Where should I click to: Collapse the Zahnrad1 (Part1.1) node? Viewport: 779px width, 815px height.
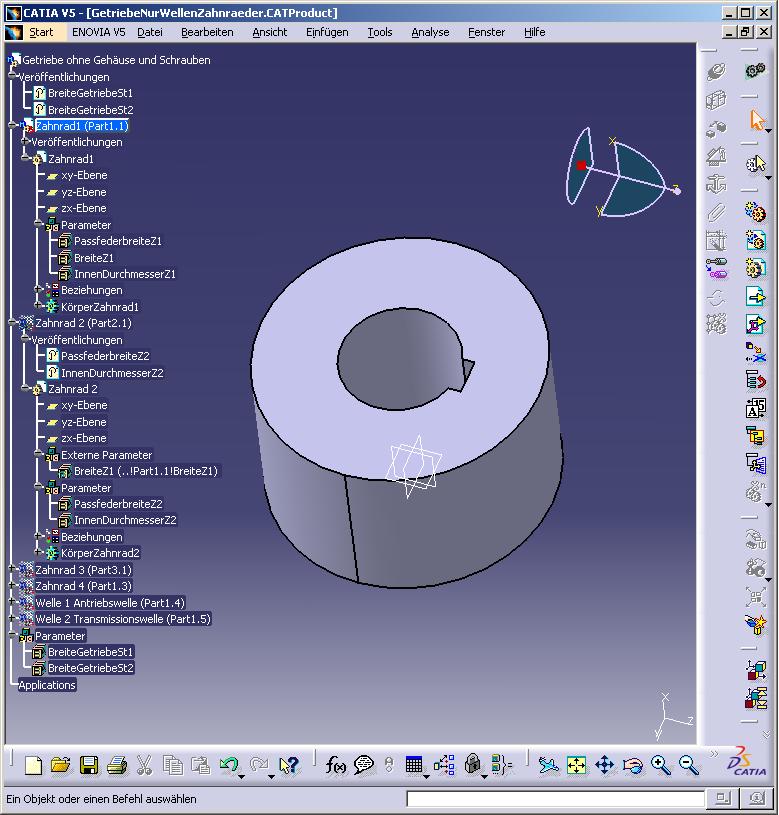pos(12,125)
